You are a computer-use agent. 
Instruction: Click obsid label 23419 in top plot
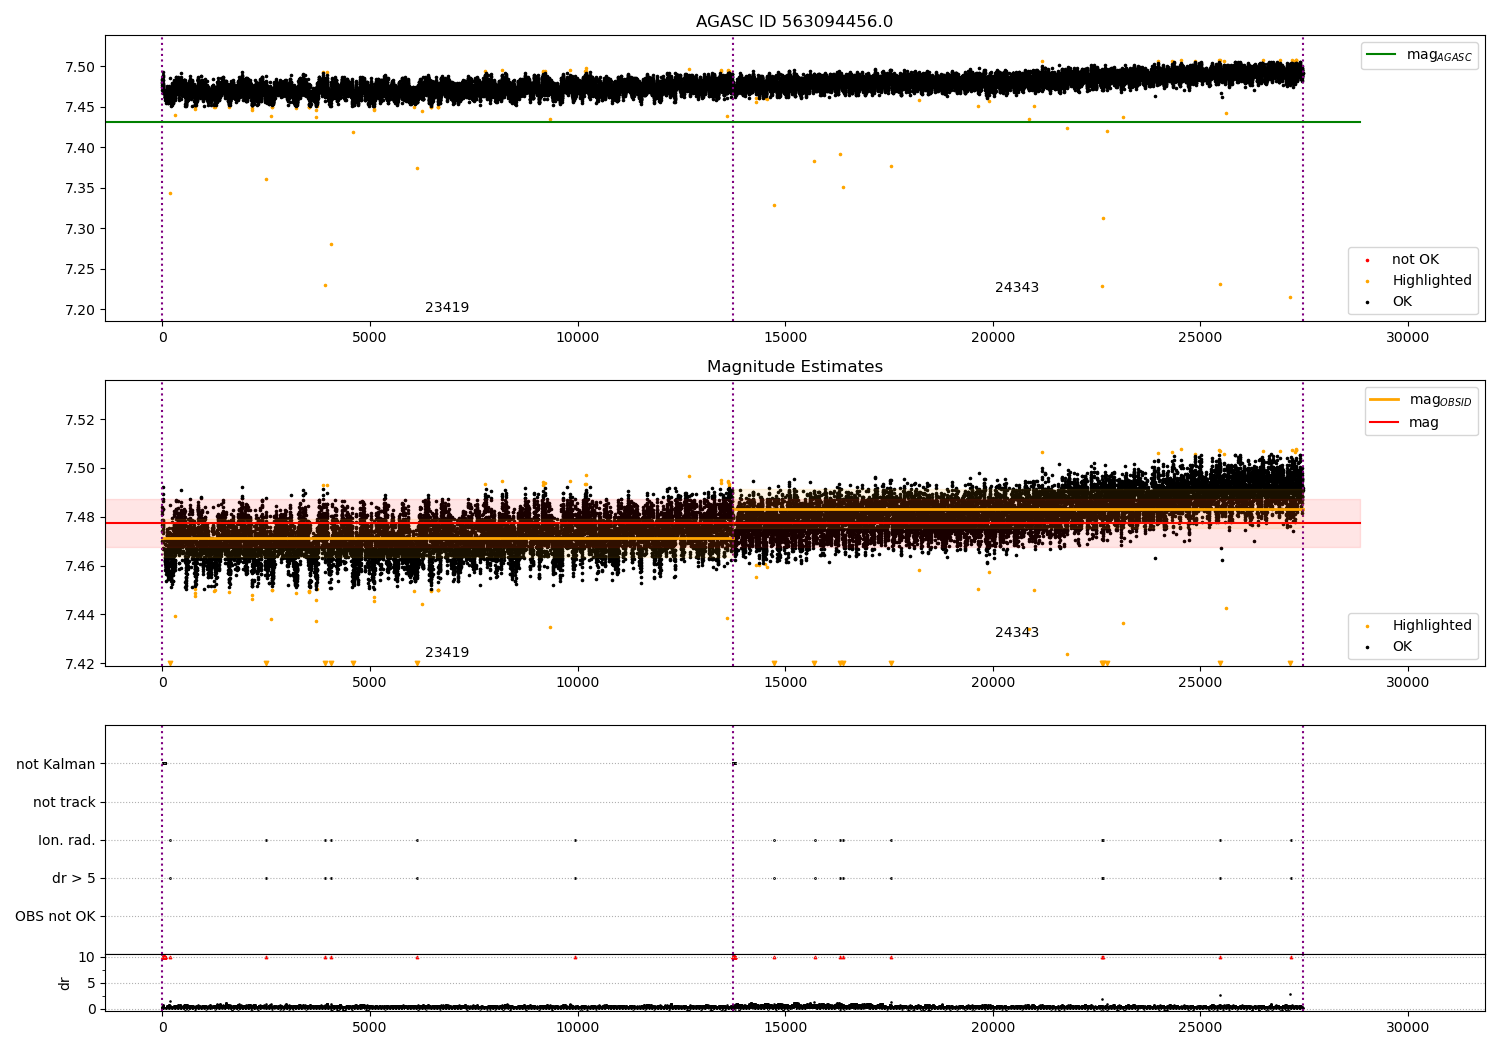coord(447,308)
